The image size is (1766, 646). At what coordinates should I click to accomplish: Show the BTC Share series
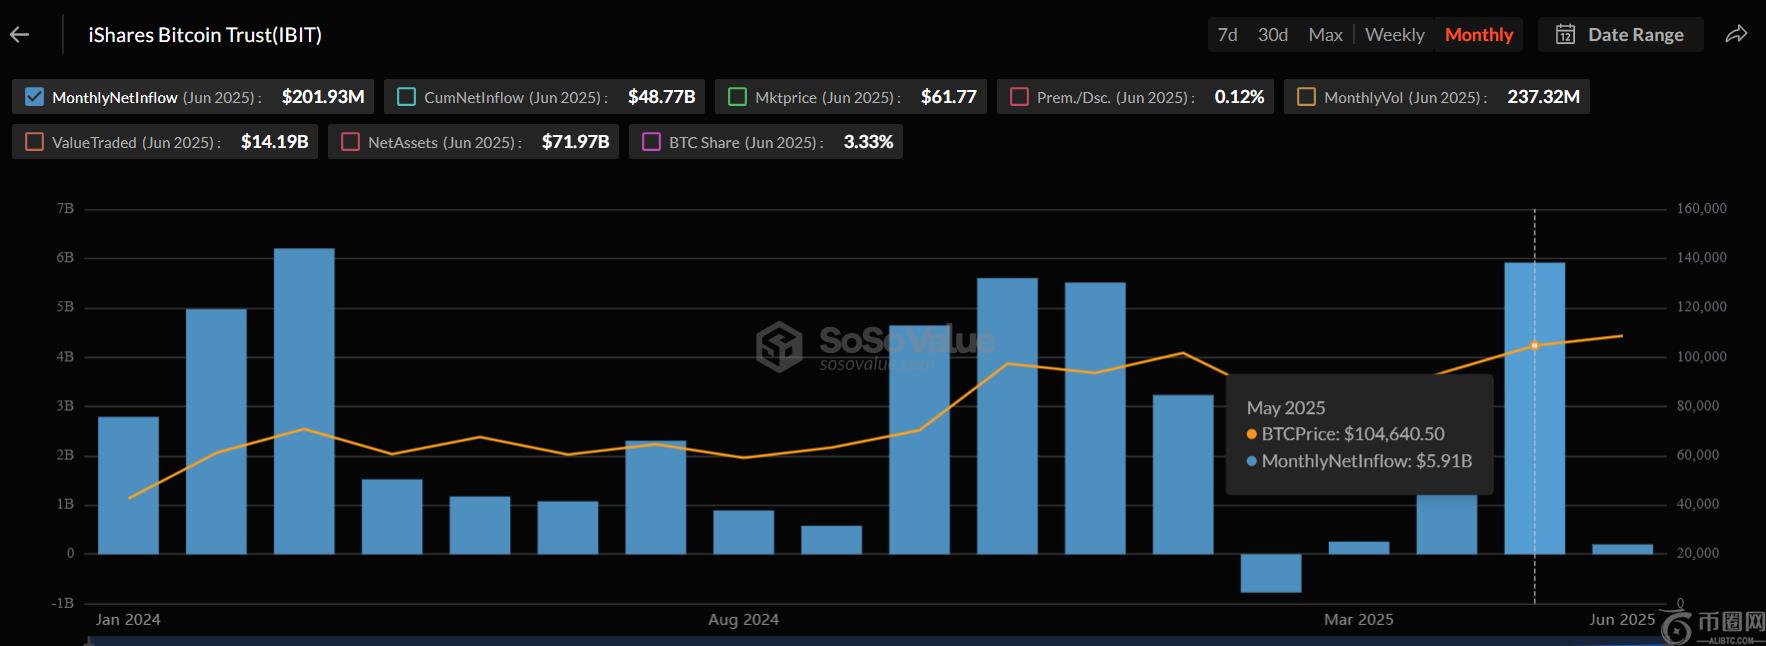[x=651, y=142]
